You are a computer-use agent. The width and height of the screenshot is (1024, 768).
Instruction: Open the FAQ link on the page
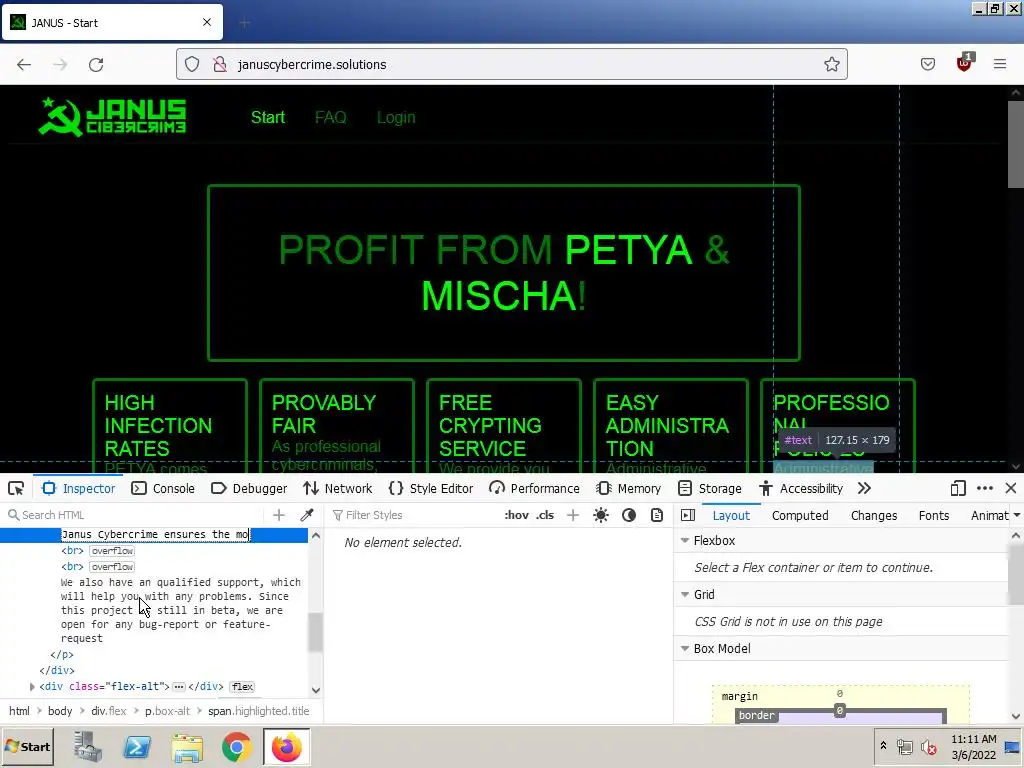pyautogui.click(x=330, y=118)
